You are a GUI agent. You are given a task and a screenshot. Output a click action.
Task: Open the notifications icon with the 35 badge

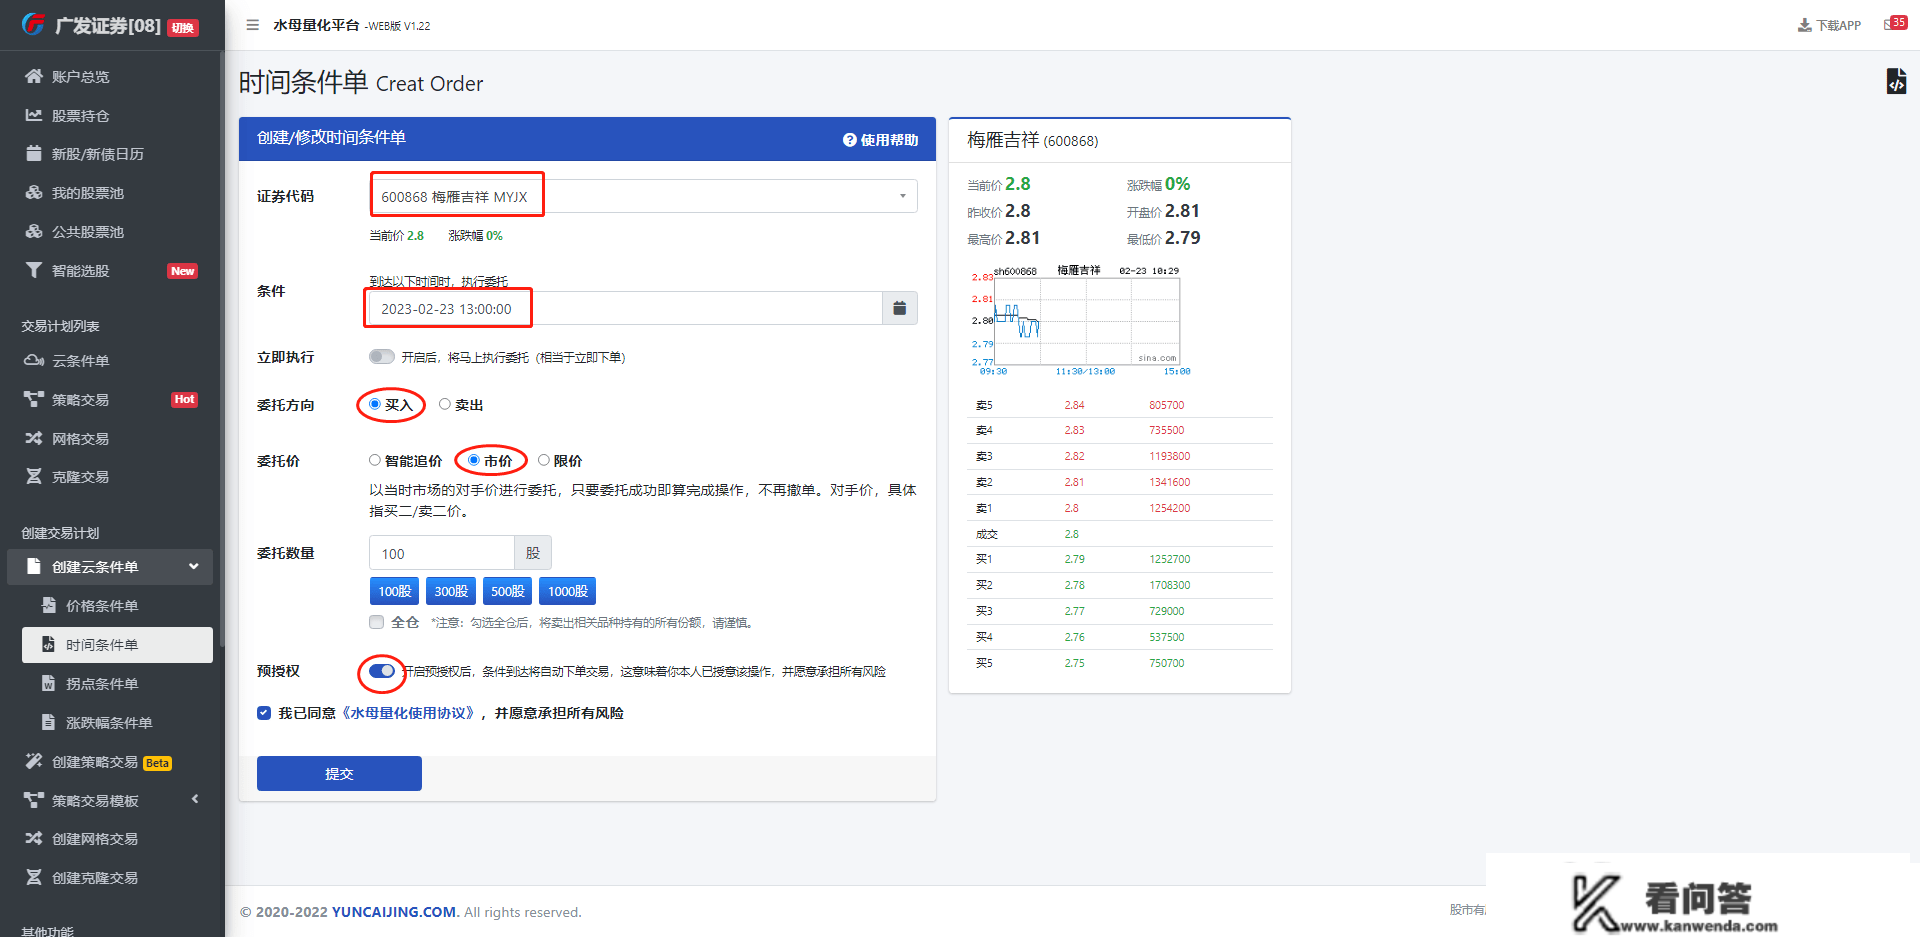coord(1895,23)
